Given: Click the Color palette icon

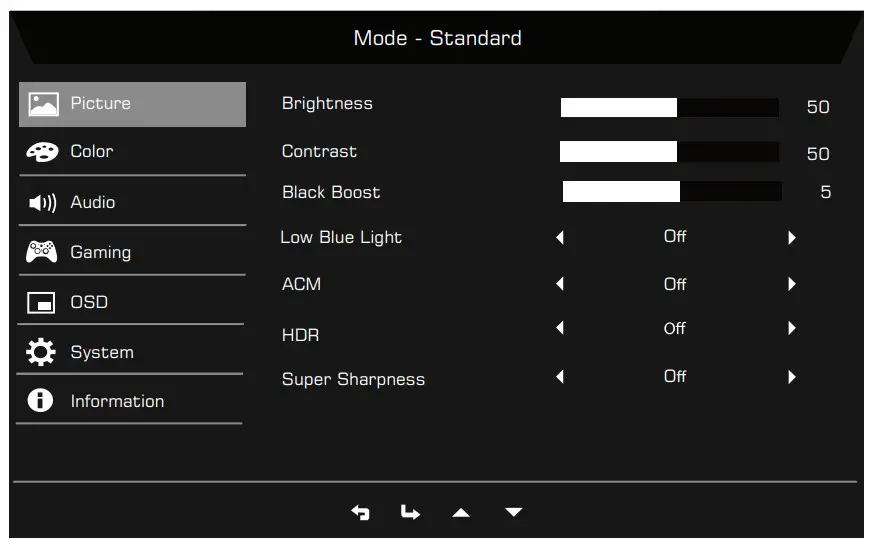Looking at the screenshot, I should [x=42, y=152].
